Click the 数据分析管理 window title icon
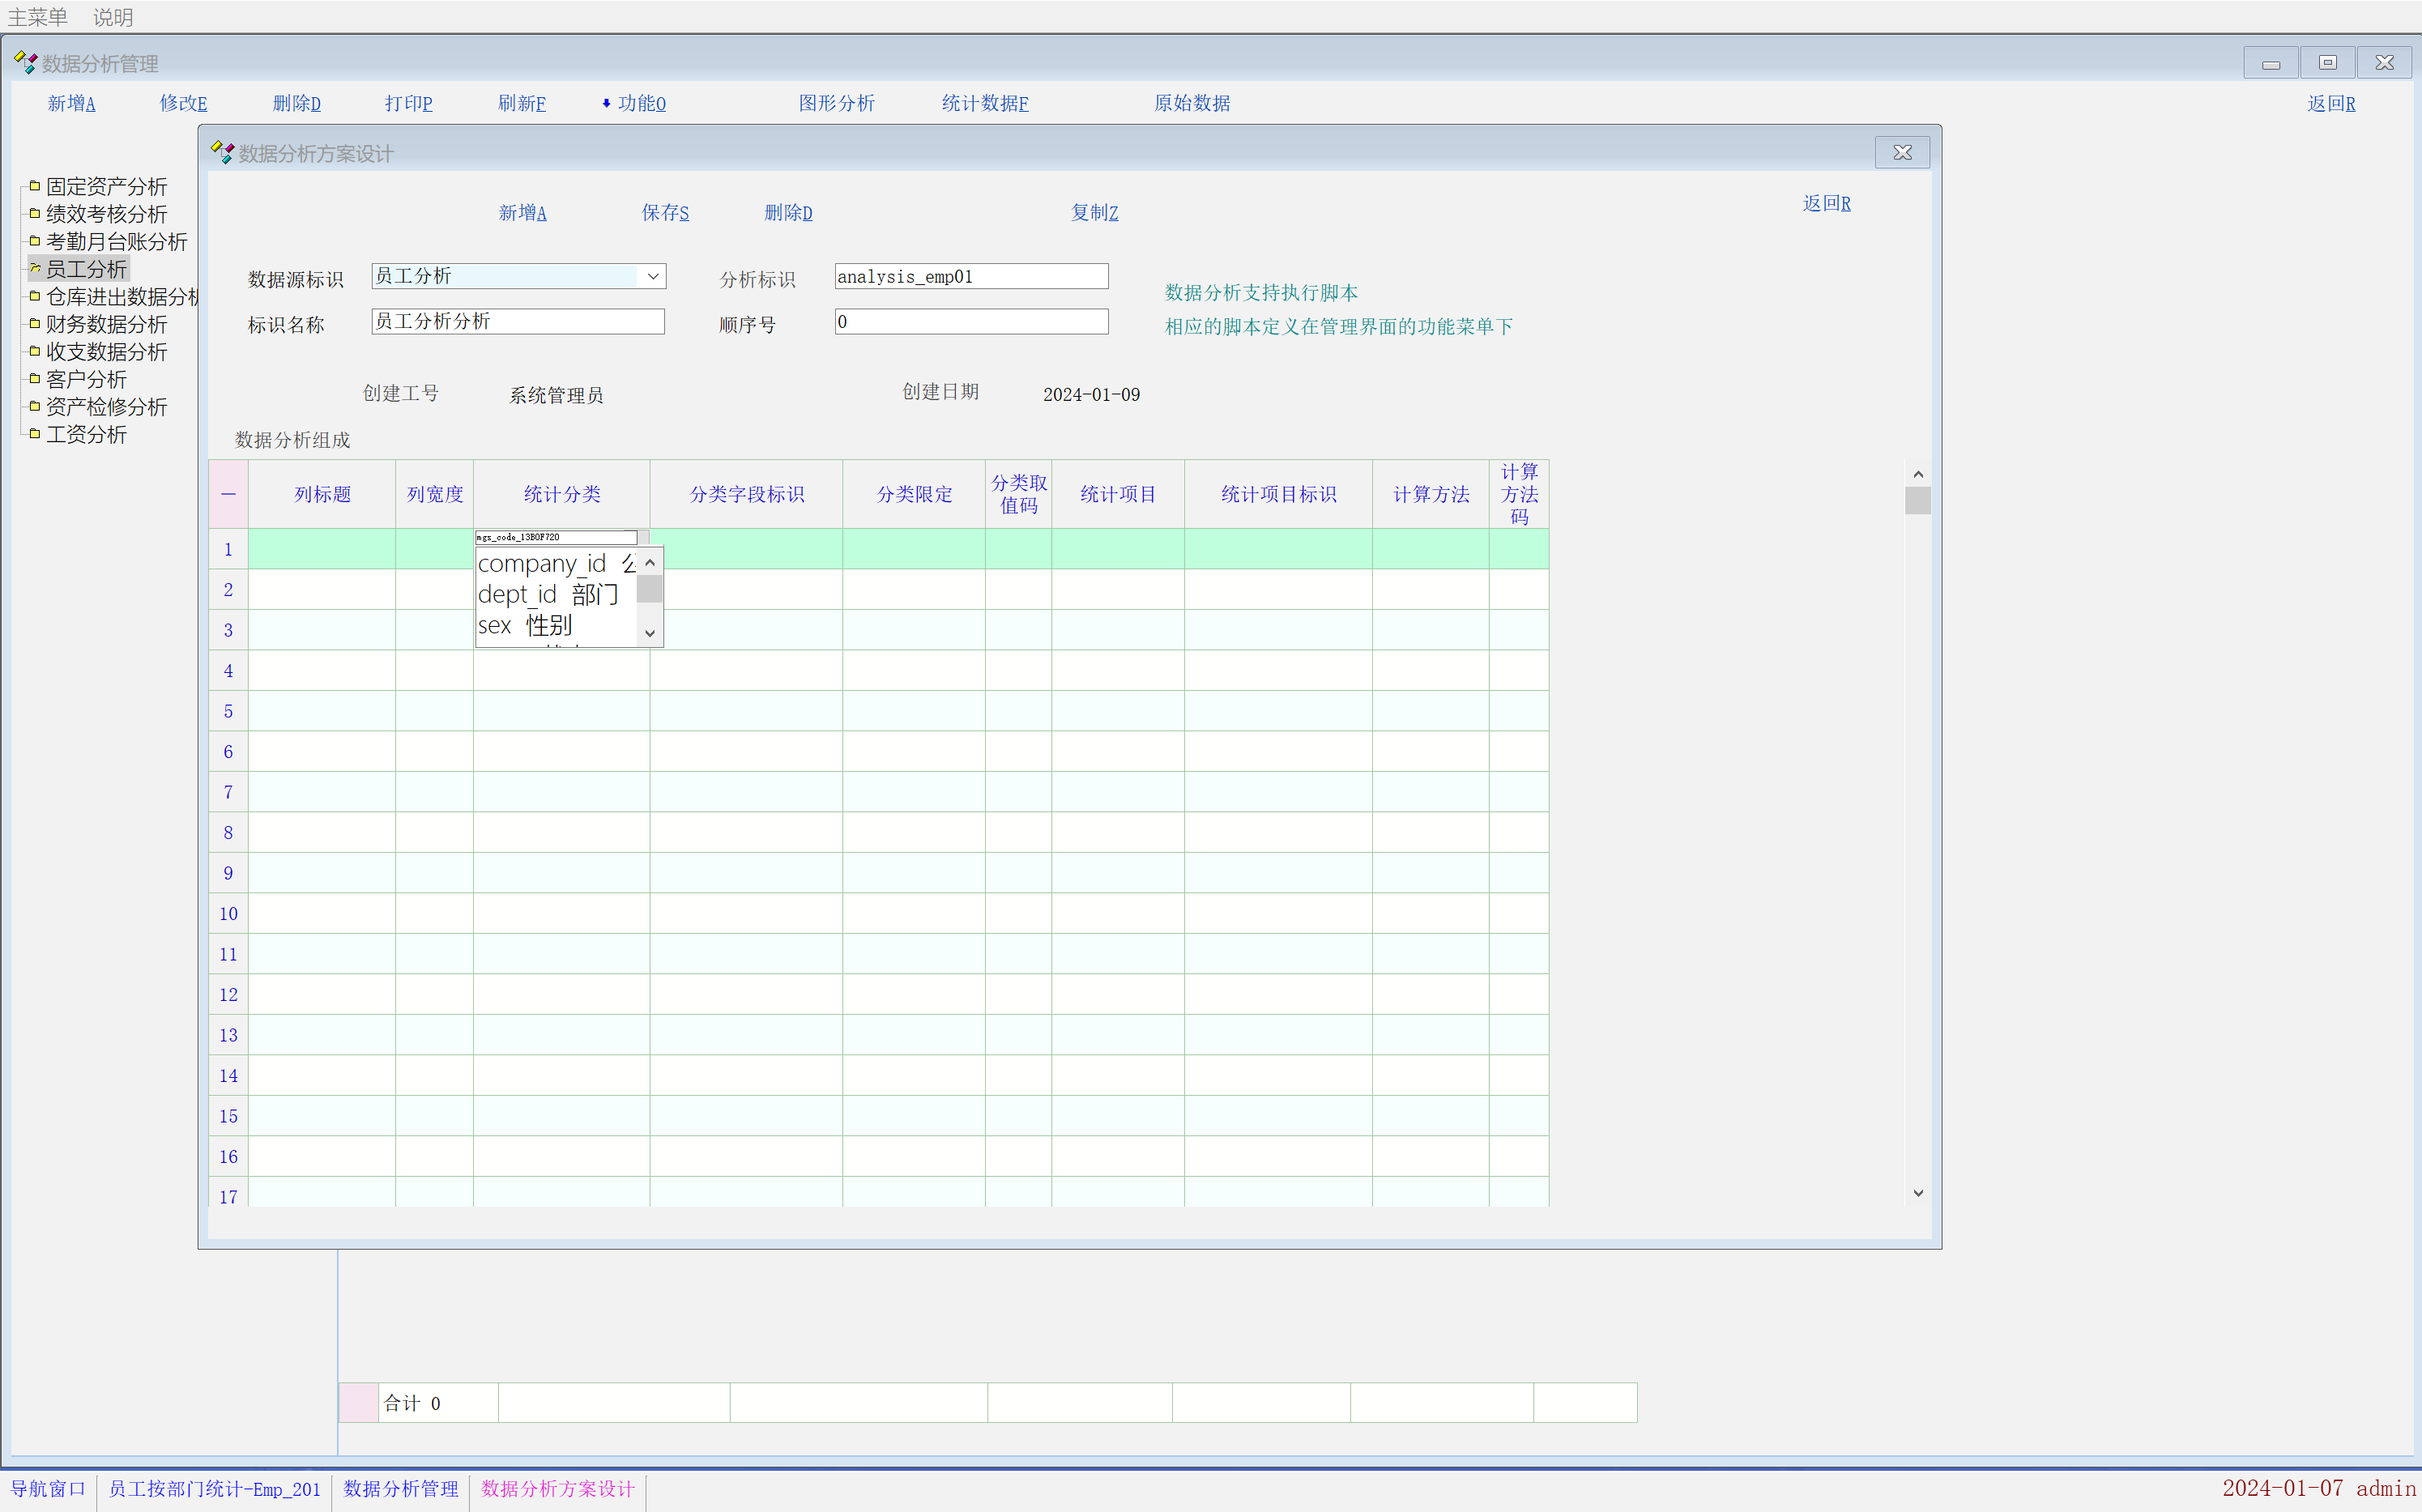The height and width of the screenshot is (1512, 2422). click(x=25, y=63)
